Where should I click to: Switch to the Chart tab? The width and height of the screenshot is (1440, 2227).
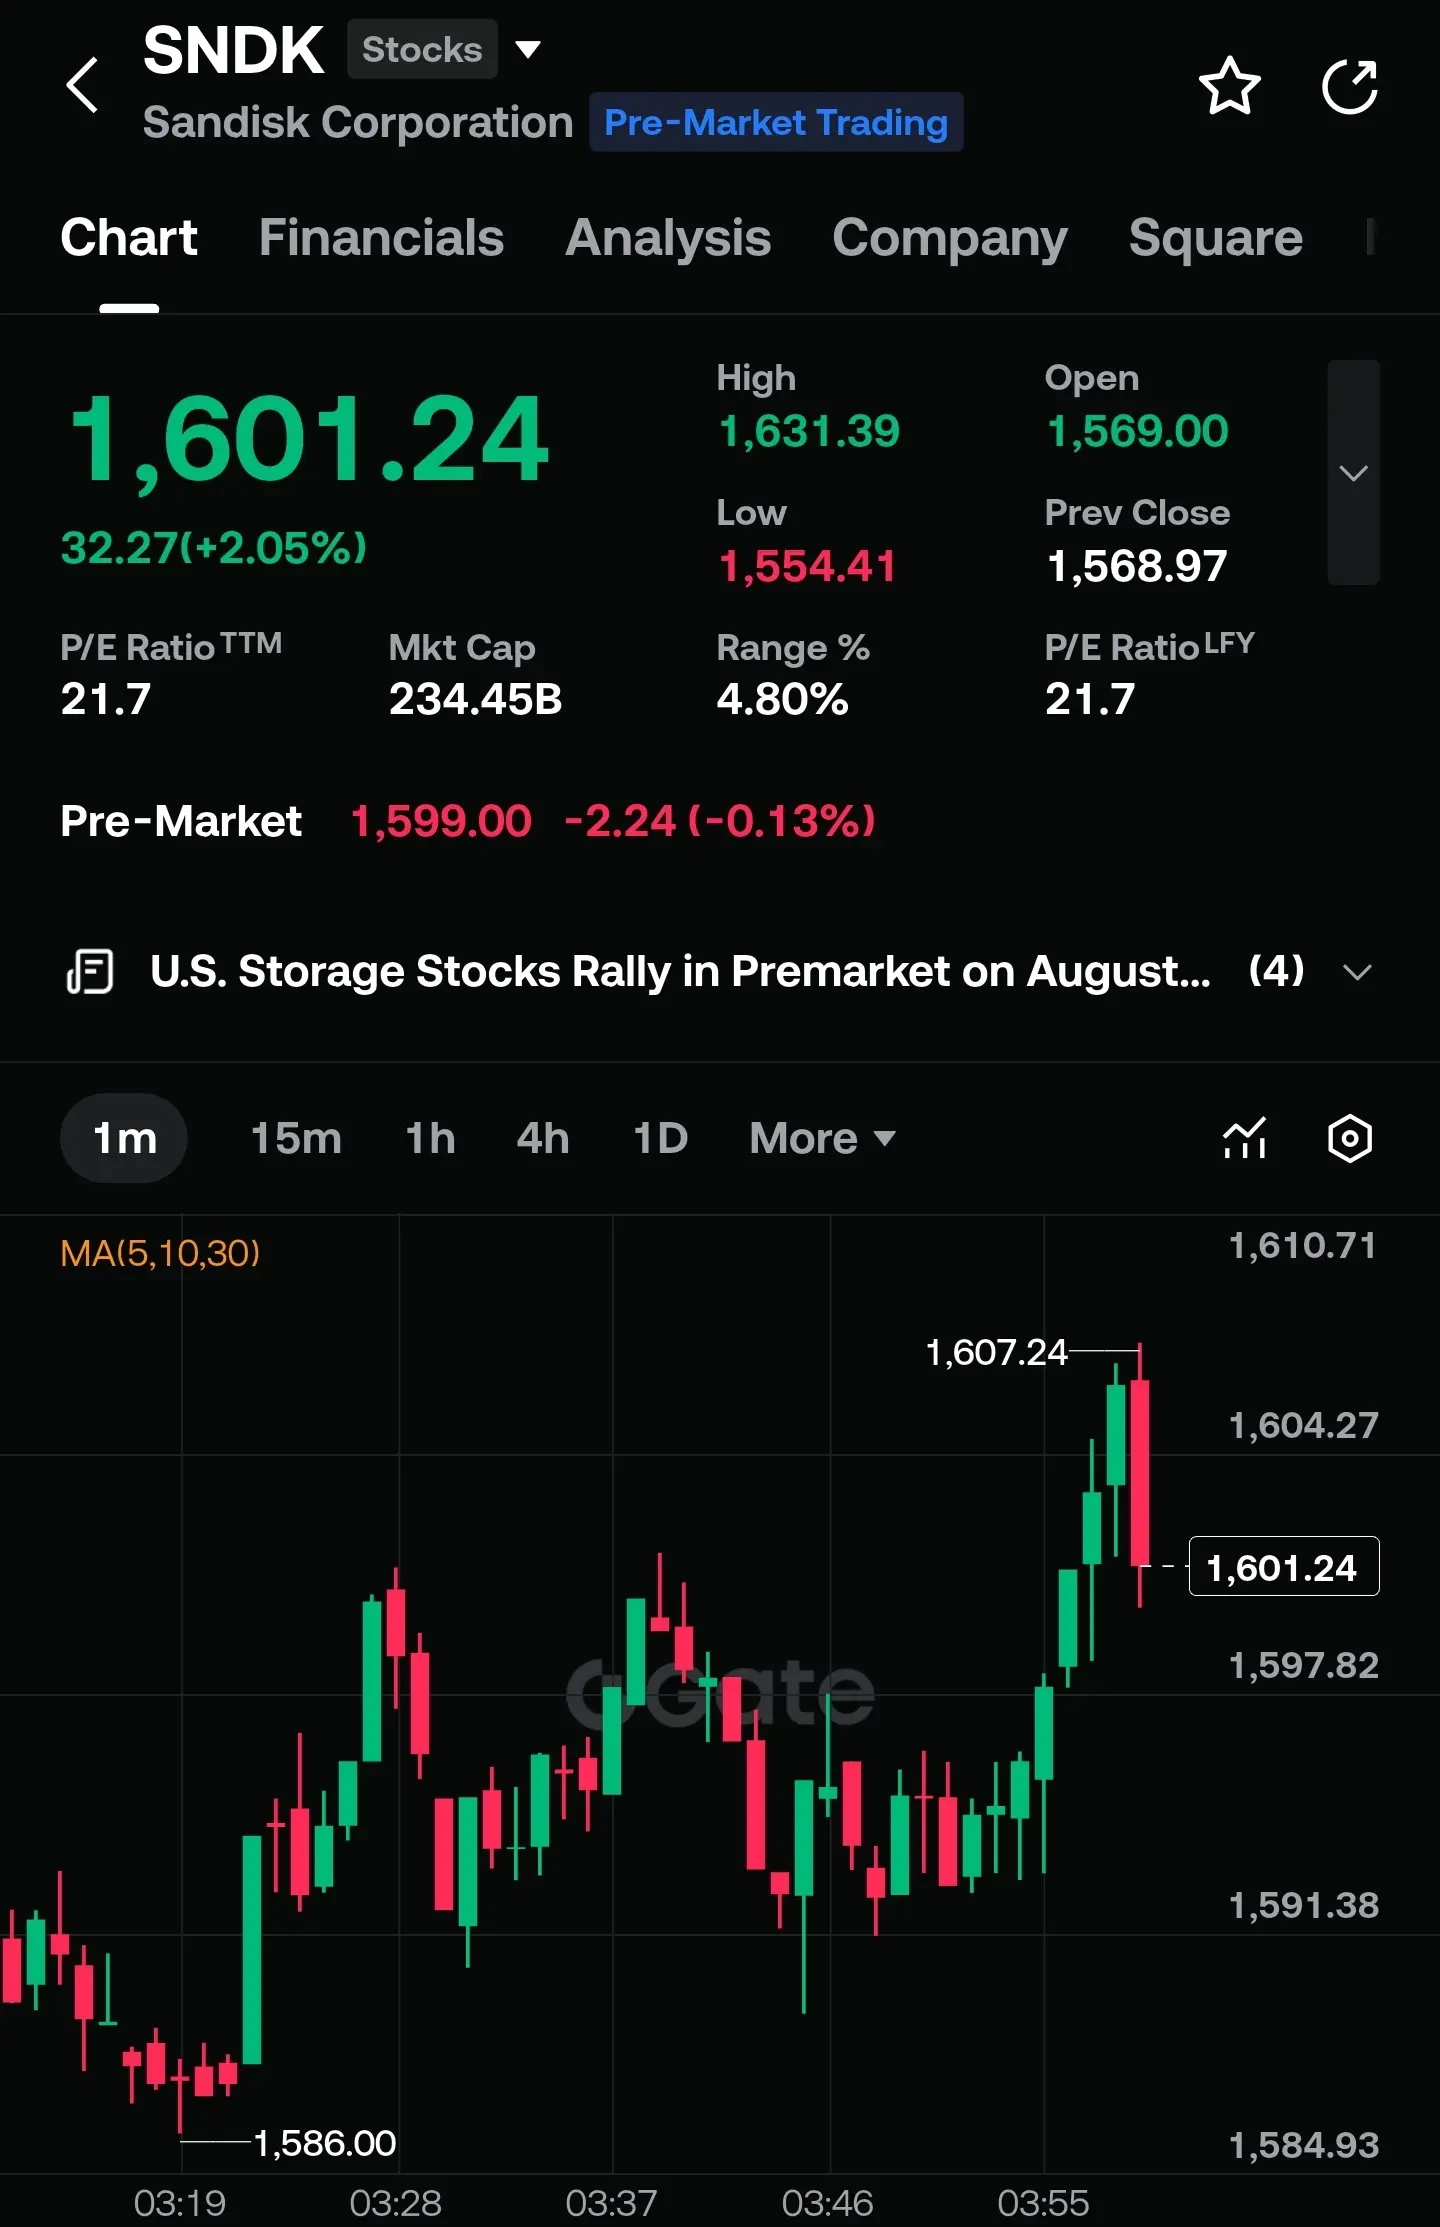129,238
